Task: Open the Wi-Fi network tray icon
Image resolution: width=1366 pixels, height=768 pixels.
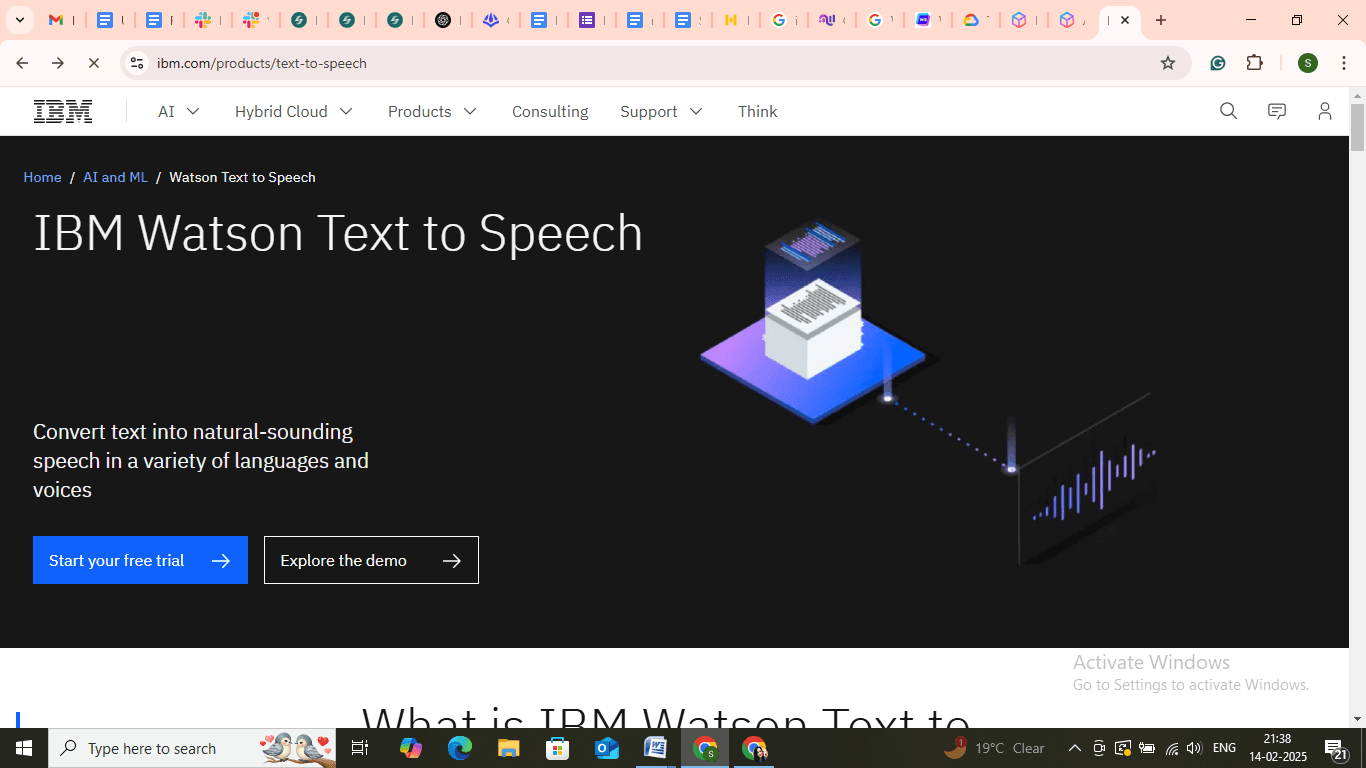Action: (1171, 748)
